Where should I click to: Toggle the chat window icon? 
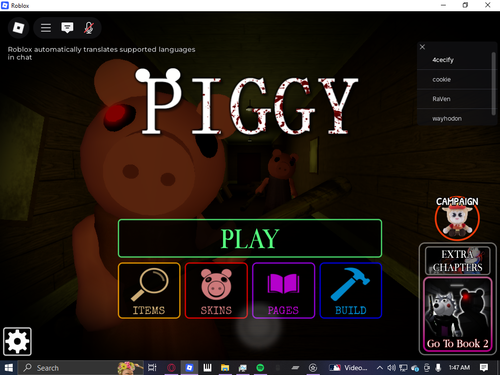pyautogui.click(x=67, y=28)
